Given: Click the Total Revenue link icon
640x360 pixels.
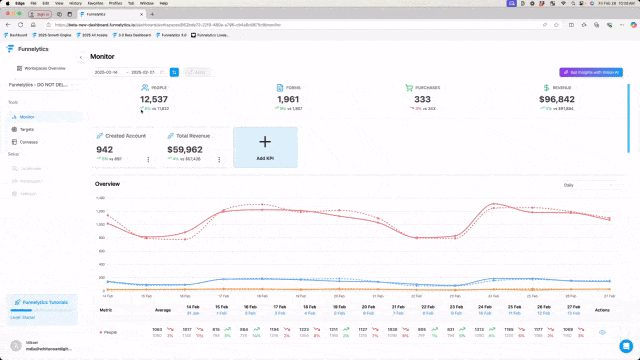Looking at the screenshot, I should [x=171, y=136].
